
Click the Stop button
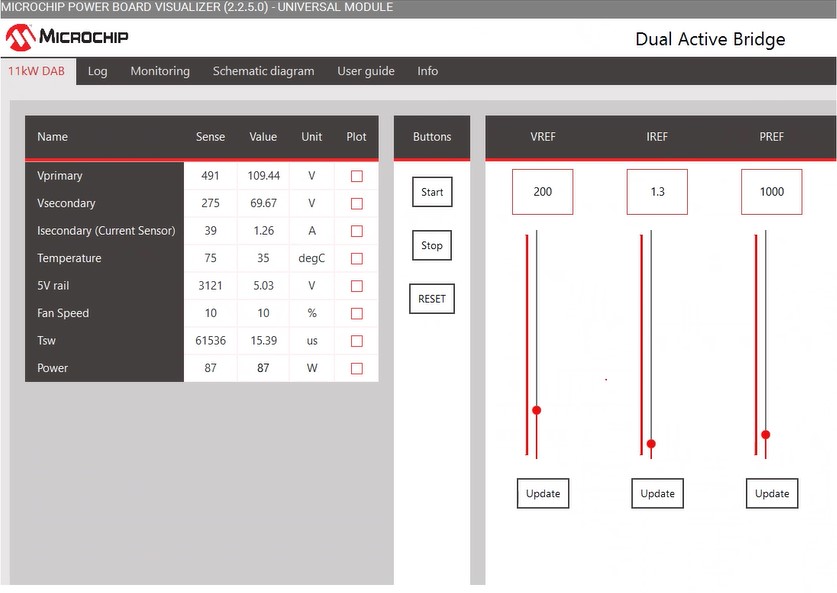432,246
